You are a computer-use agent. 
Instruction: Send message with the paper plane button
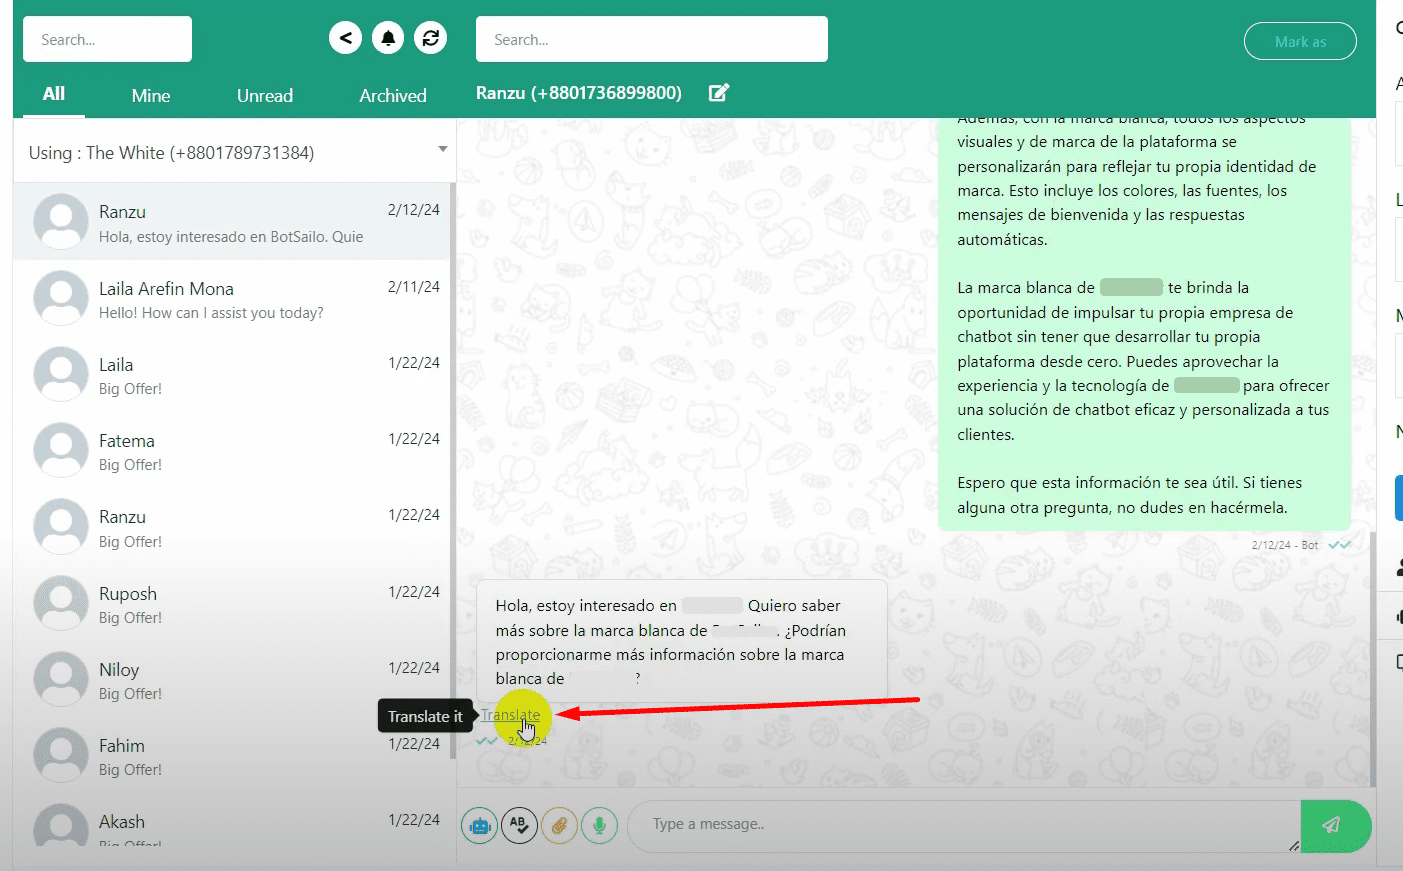click(x=1332, y=825)
